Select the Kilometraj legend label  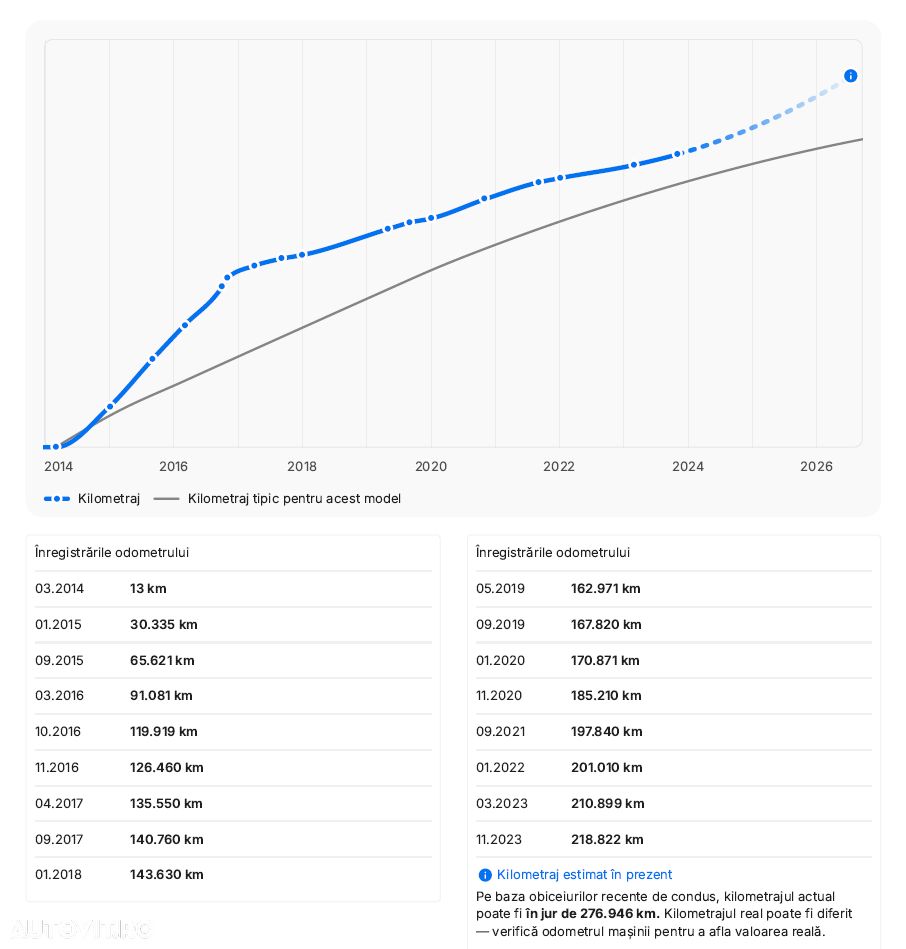click(109, 499)
